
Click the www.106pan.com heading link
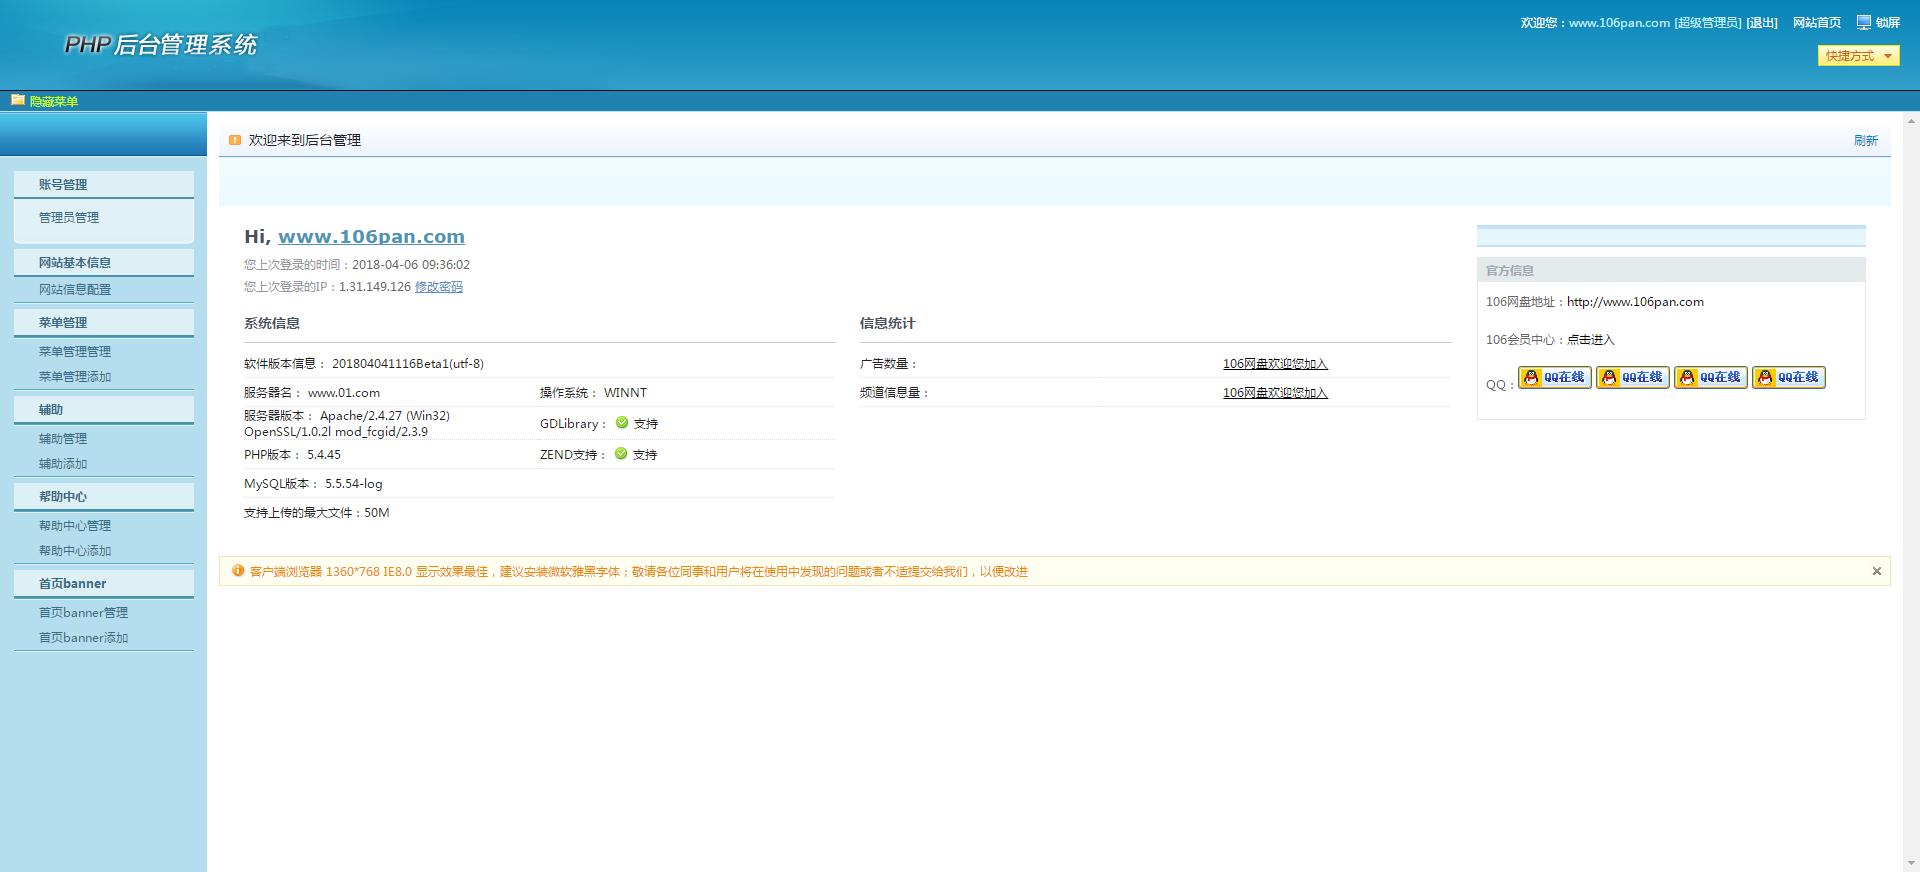click(371, 236)
